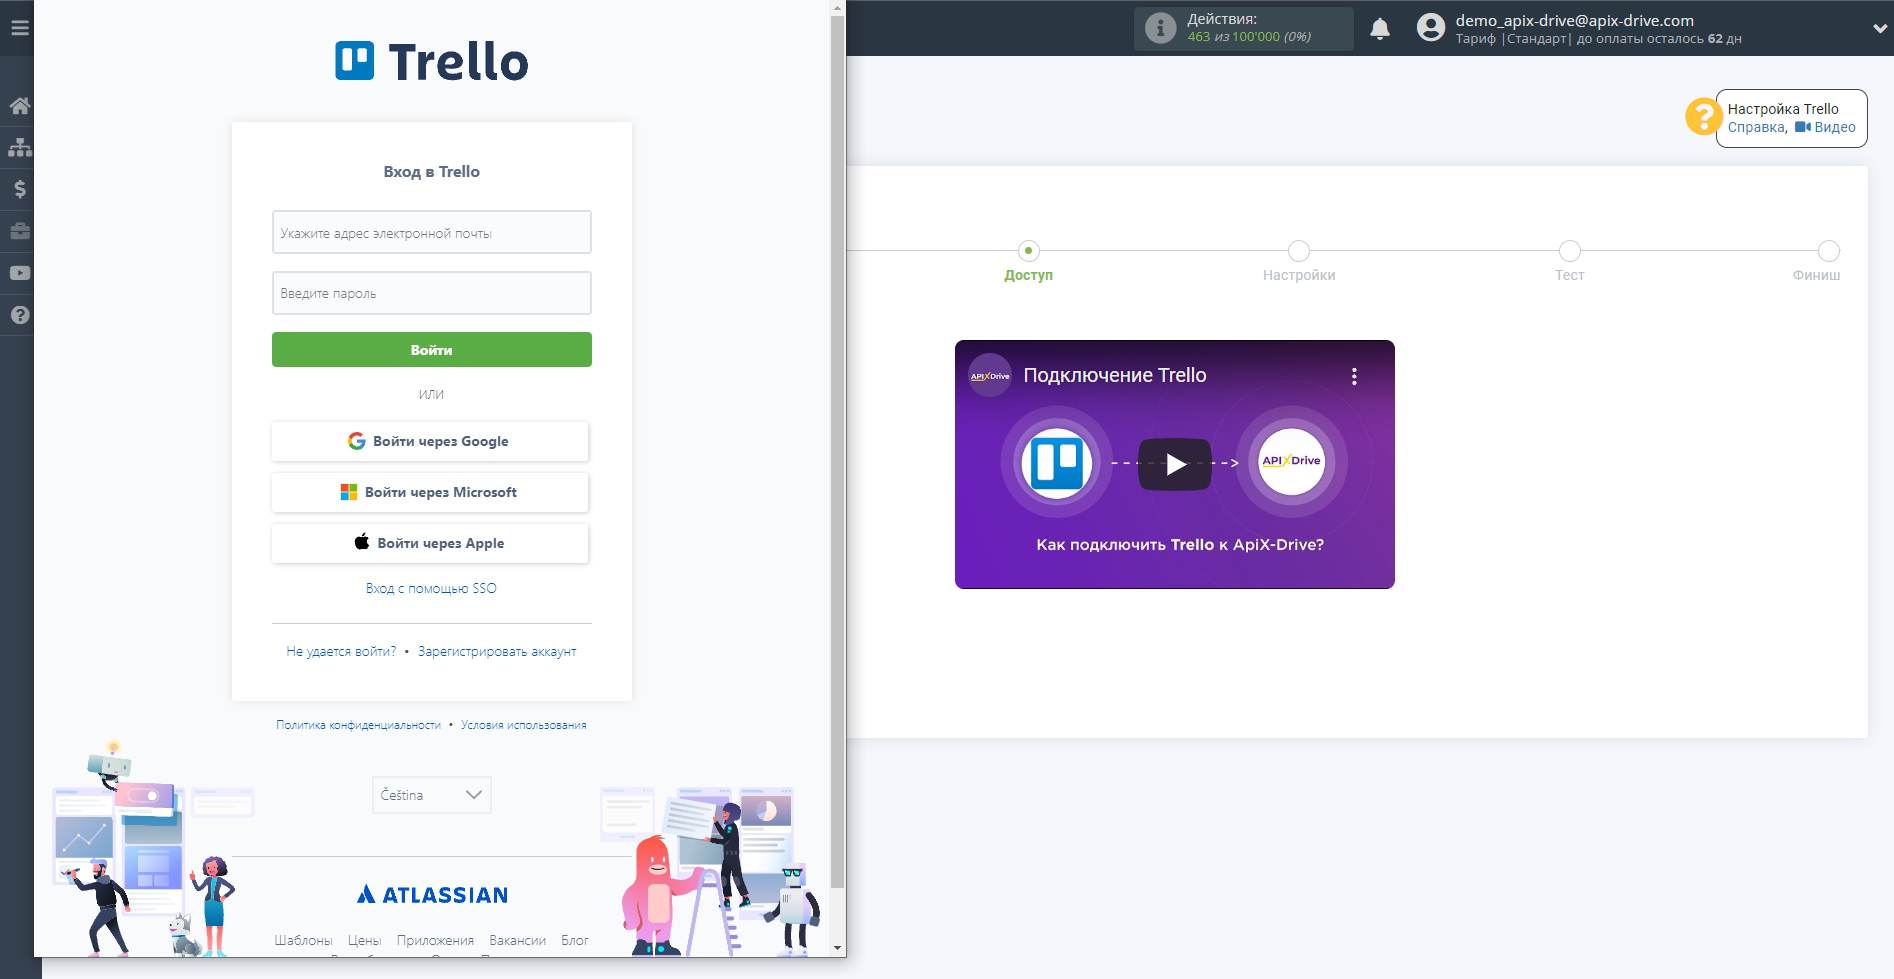Play the Подключение Trello video

[1175, 464]
